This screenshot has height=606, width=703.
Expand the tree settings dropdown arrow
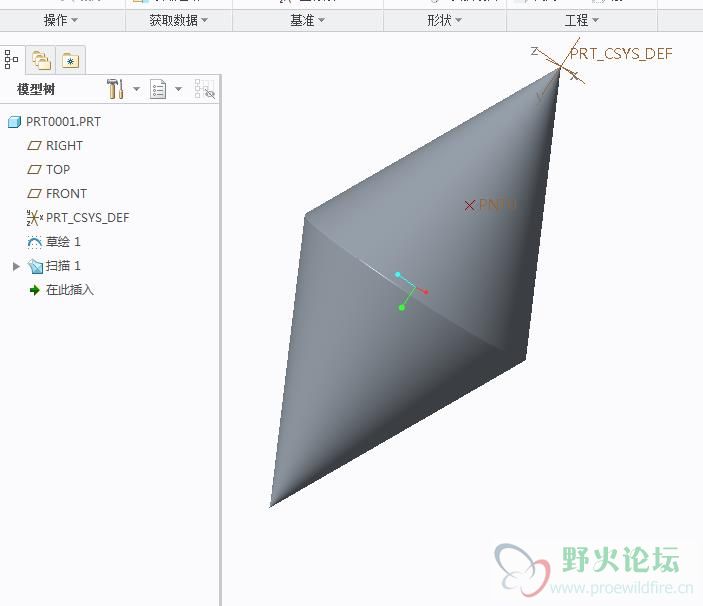click(137, 89)
